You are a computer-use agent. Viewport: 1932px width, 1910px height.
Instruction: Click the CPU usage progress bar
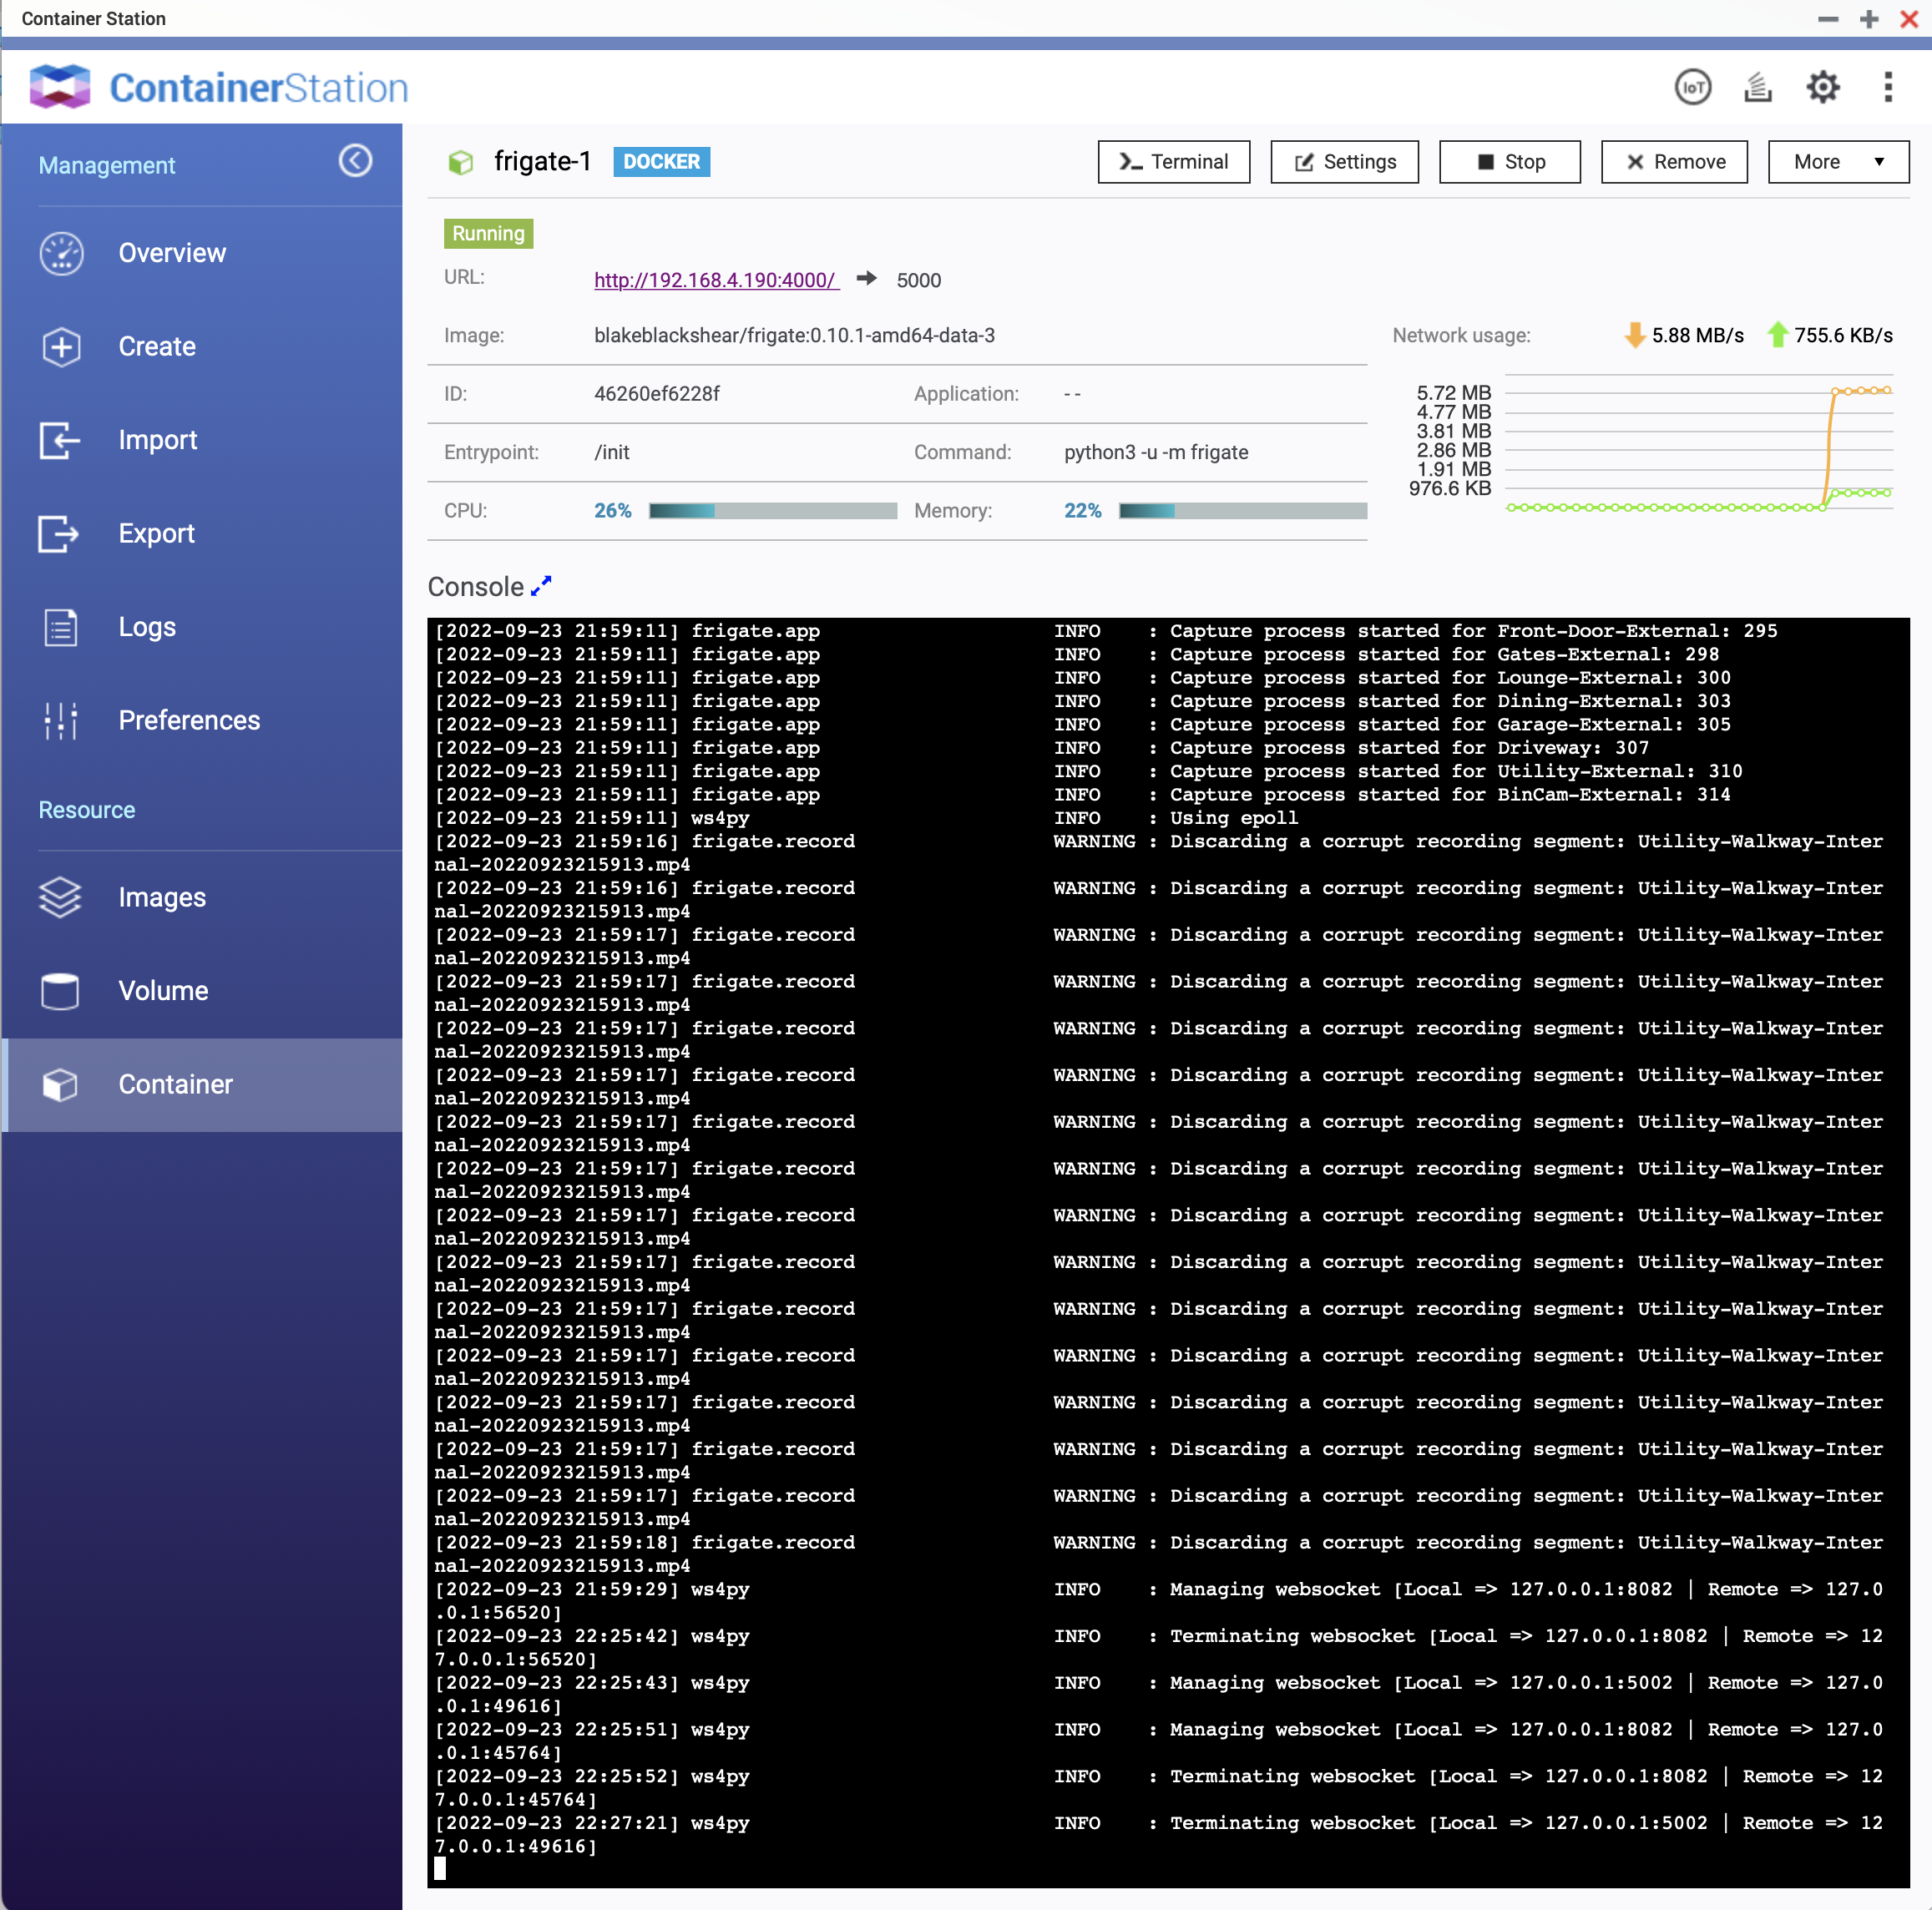pyautogui.click(x=772, y=510)
